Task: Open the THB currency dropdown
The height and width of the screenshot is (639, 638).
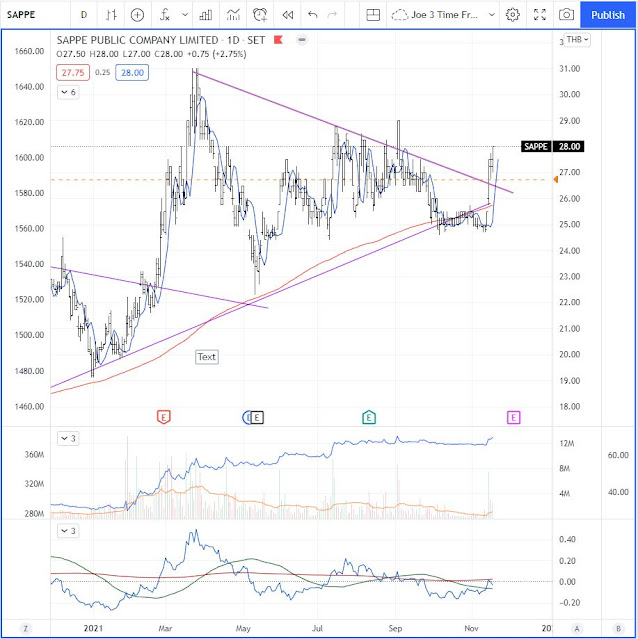Action: 577,40
